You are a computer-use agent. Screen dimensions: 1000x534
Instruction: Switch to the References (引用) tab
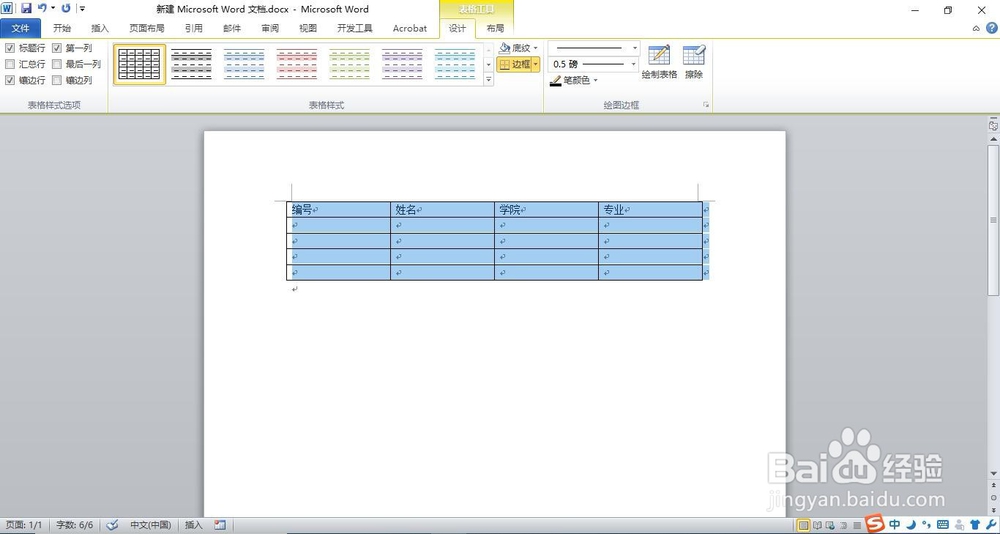tap(194, 28)
